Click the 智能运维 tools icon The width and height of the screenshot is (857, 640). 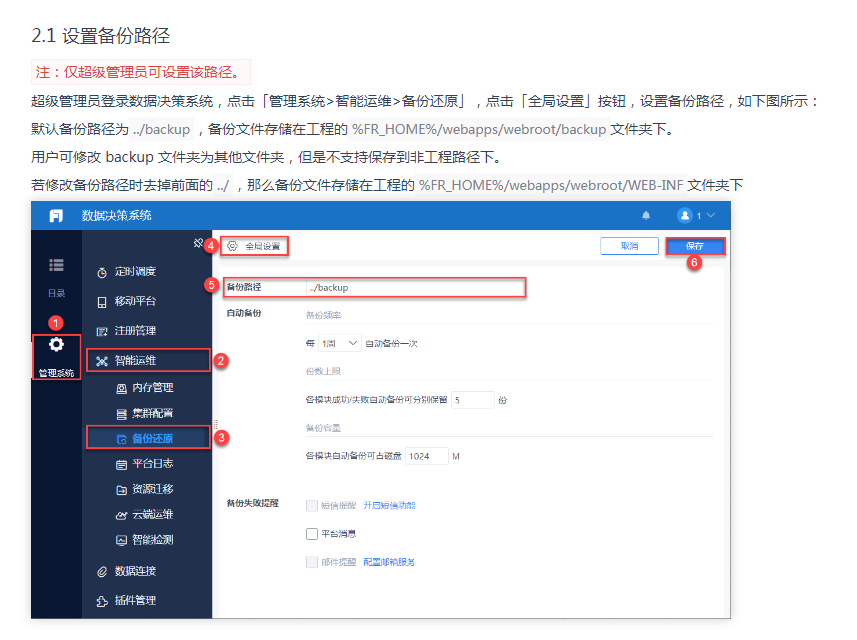point(102,361)
